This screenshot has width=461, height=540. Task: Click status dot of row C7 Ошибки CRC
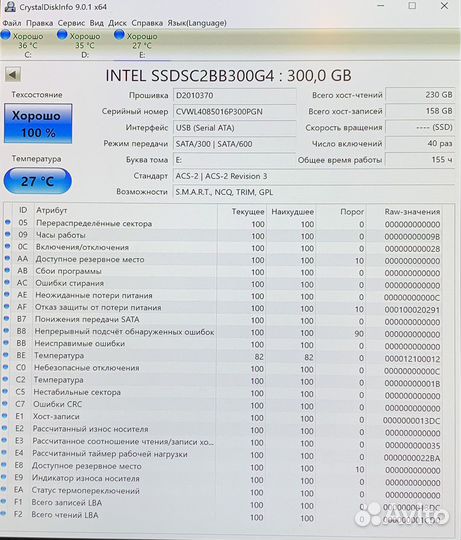click(x=5, y=404)
